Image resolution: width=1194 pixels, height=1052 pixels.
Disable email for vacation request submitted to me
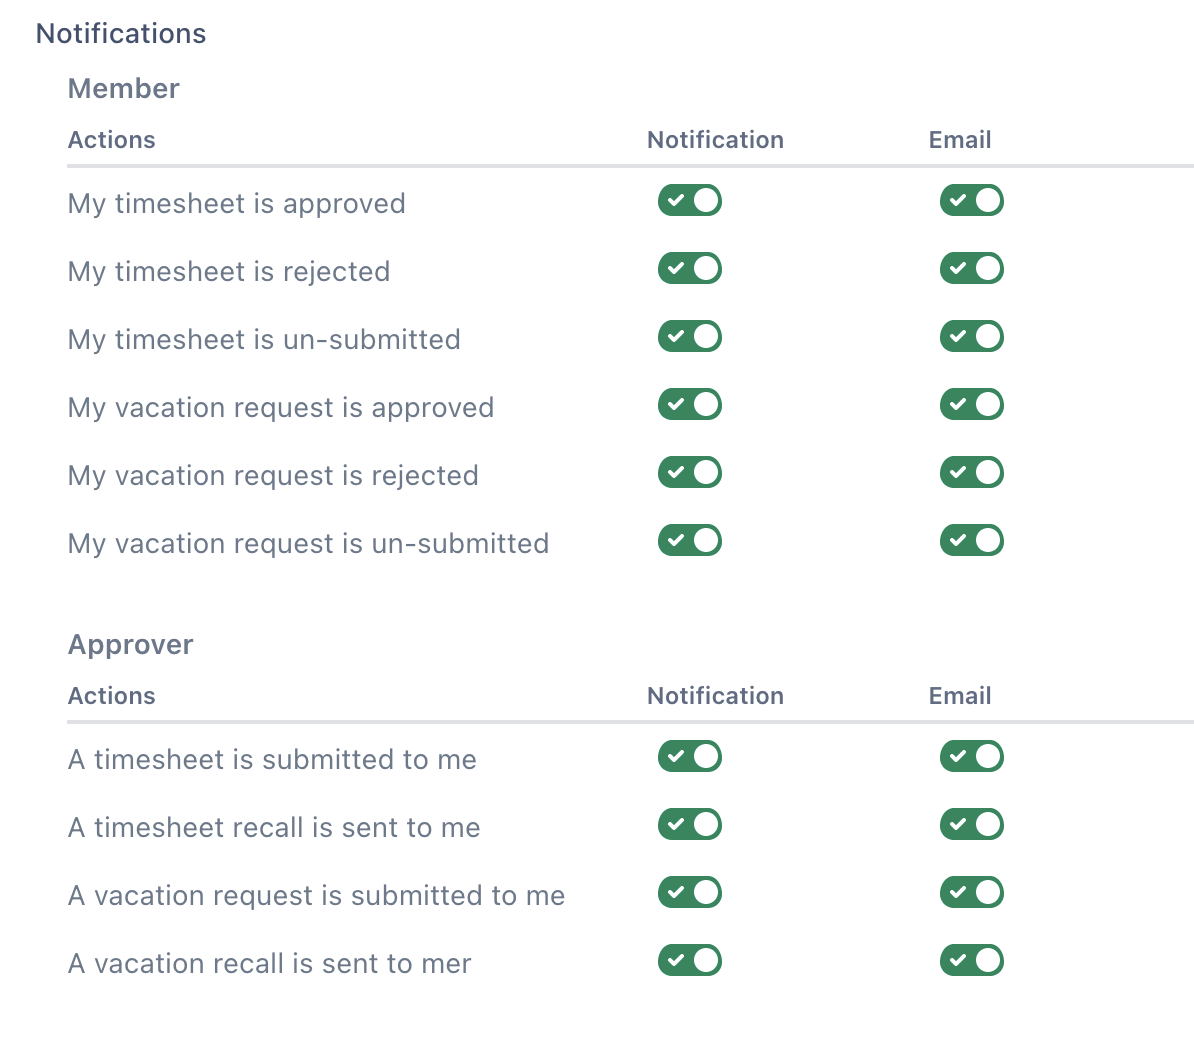tap(971, 893)
